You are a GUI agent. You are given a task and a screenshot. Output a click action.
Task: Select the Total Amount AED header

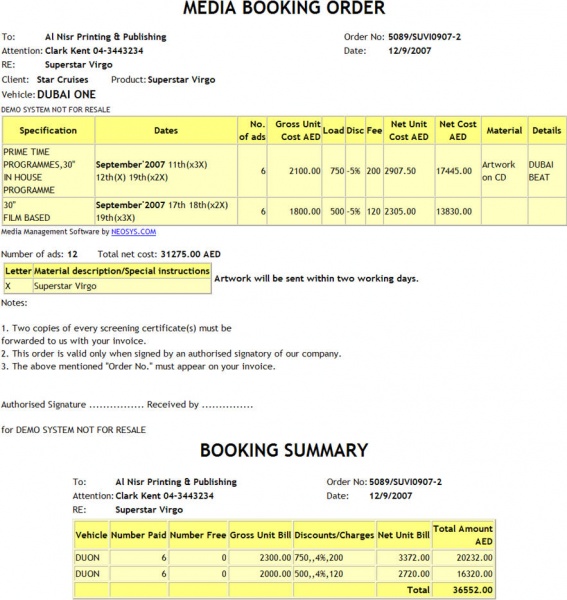[x=463, y=535]
